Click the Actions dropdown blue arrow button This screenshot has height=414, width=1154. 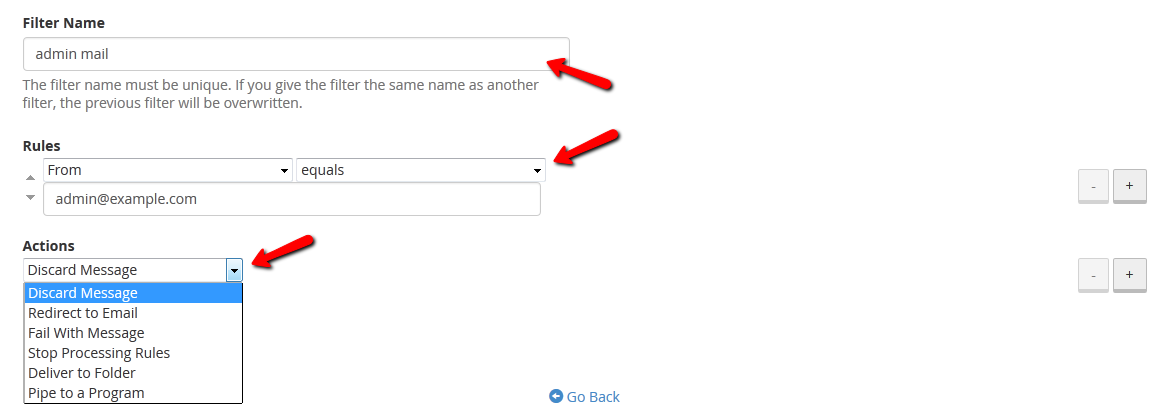click(x=234, y=270)
